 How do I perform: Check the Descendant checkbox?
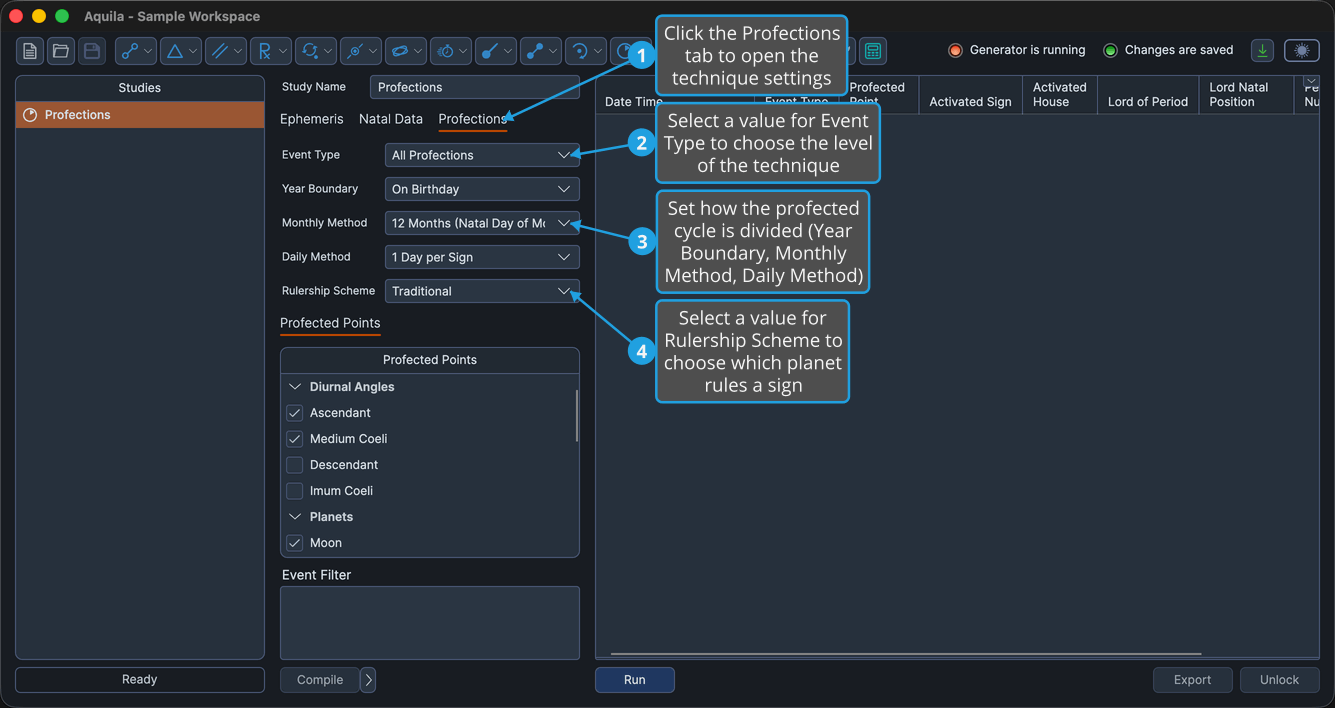[294, 465]
